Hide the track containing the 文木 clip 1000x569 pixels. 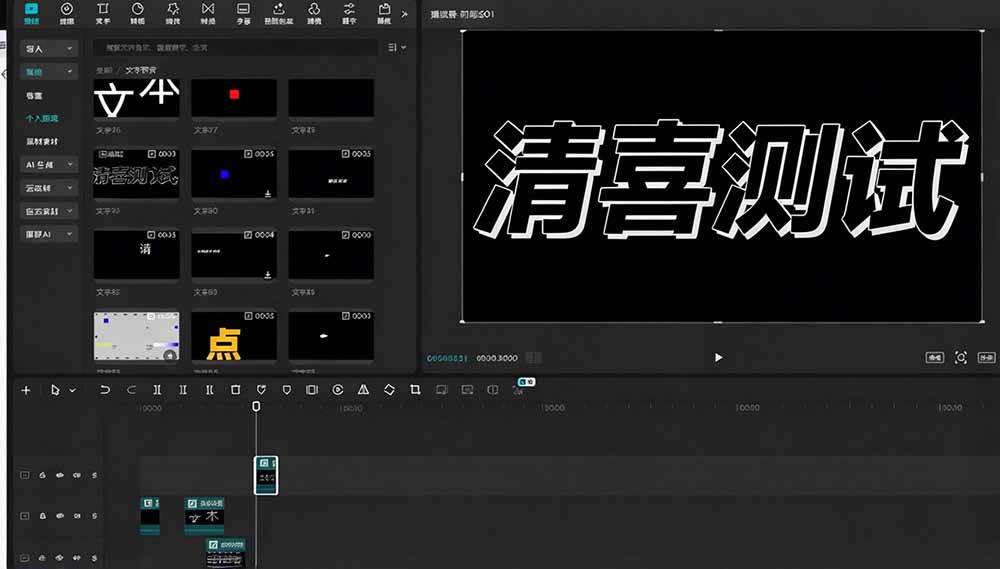(x=59, y=515)
